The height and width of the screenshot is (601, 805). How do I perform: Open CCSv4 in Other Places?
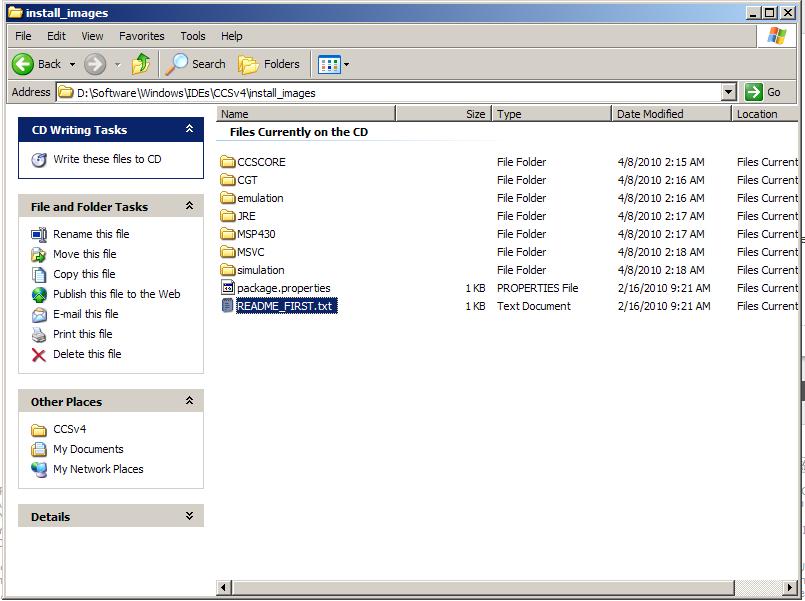pyautogui.click(x=70, y=429)
